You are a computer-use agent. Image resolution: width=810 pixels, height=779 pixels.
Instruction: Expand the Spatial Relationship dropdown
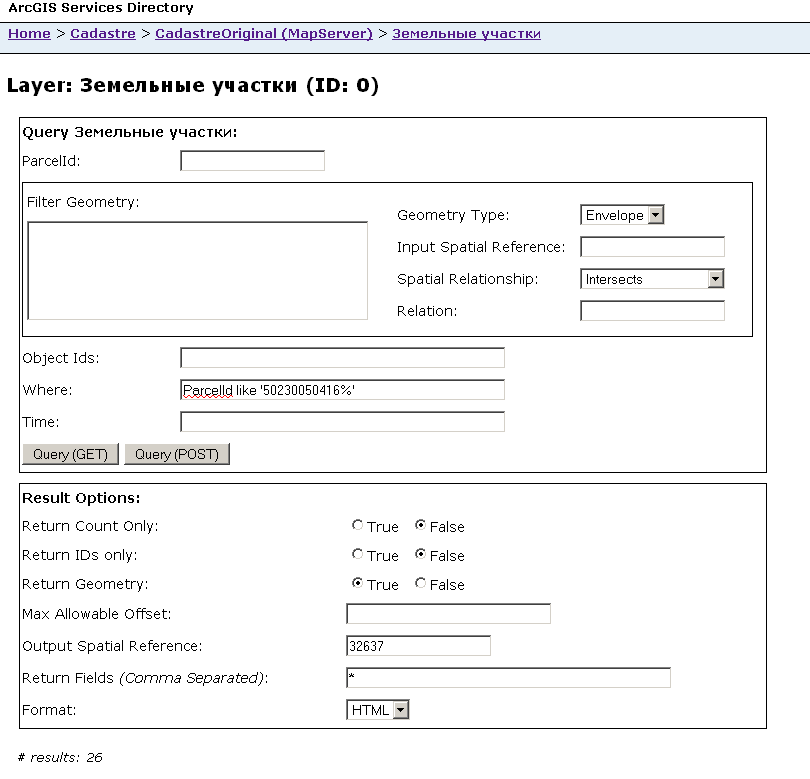(x=652, y=280)
